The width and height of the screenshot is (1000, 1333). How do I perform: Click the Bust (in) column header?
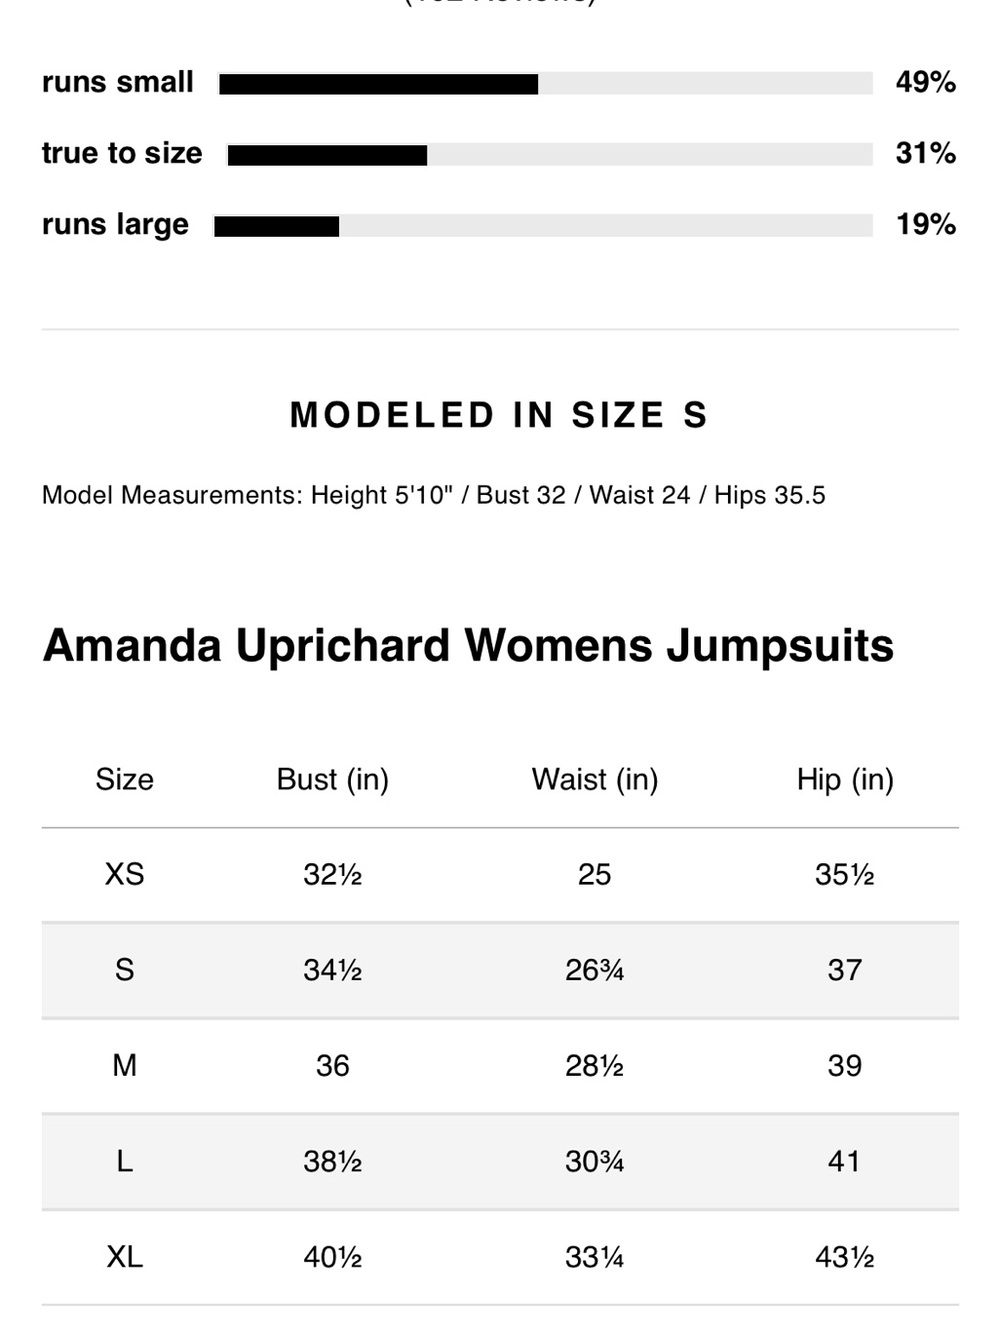(333, 779)
